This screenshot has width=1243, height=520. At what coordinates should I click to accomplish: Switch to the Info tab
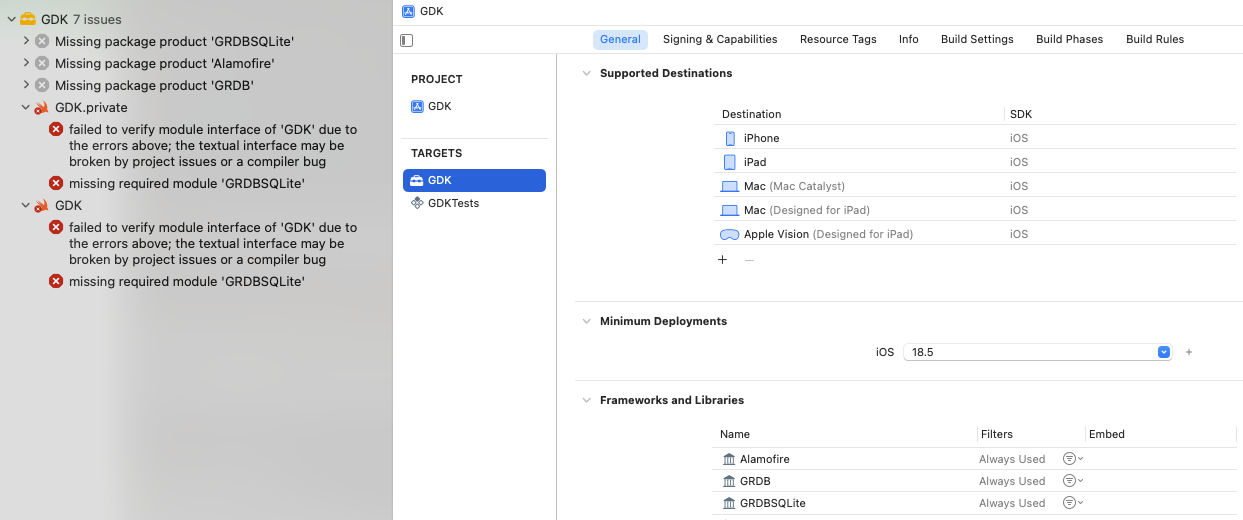(908, 39)
